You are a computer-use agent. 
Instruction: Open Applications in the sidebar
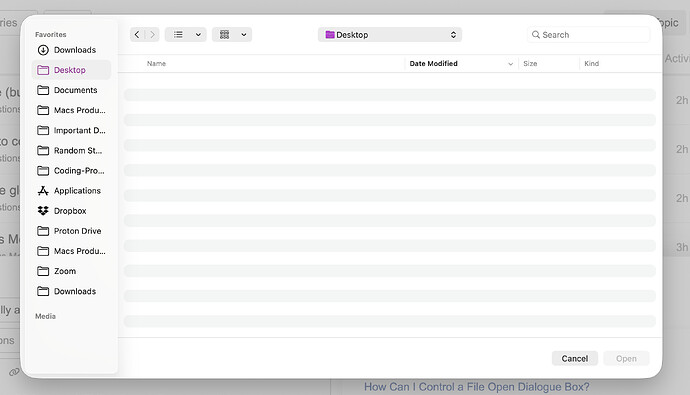[x=71, y=190]
